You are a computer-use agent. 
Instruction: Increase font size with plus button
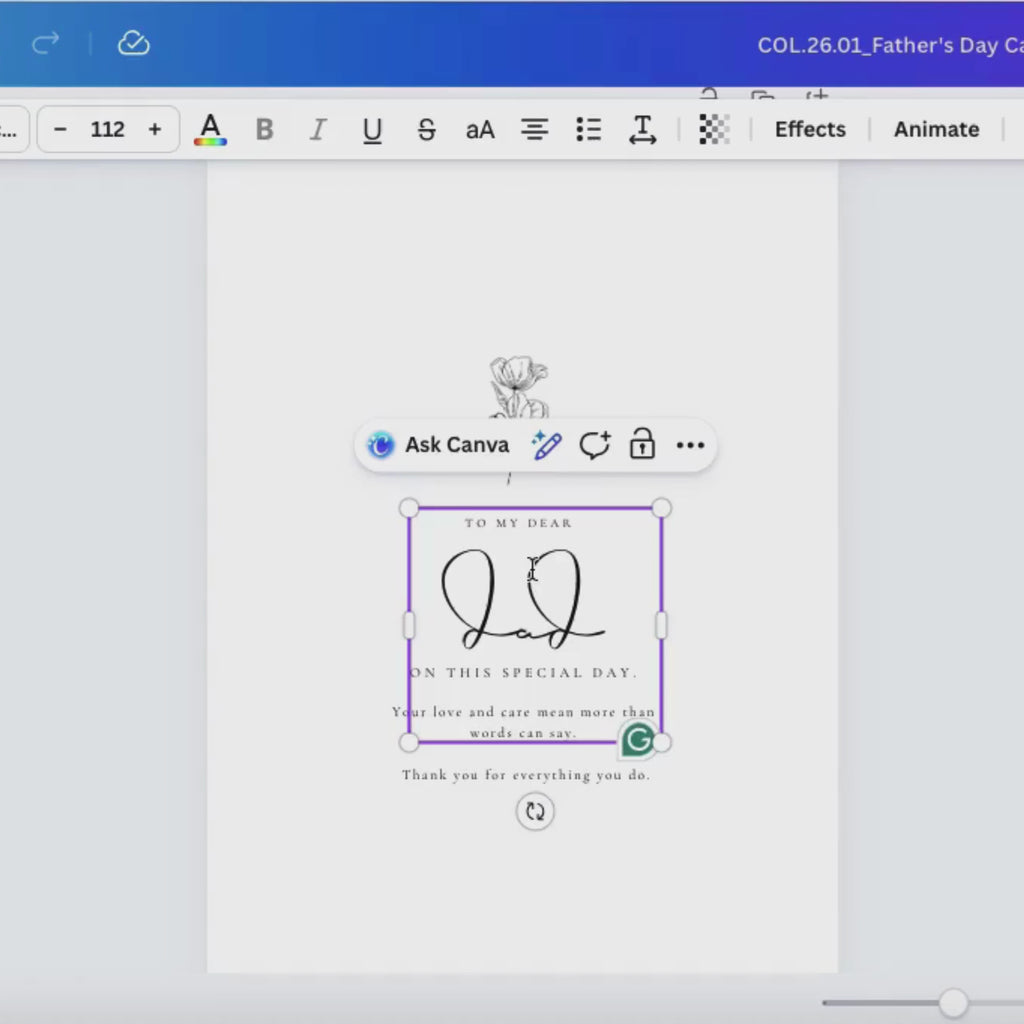pyautogui.click(x=155, y=129)
